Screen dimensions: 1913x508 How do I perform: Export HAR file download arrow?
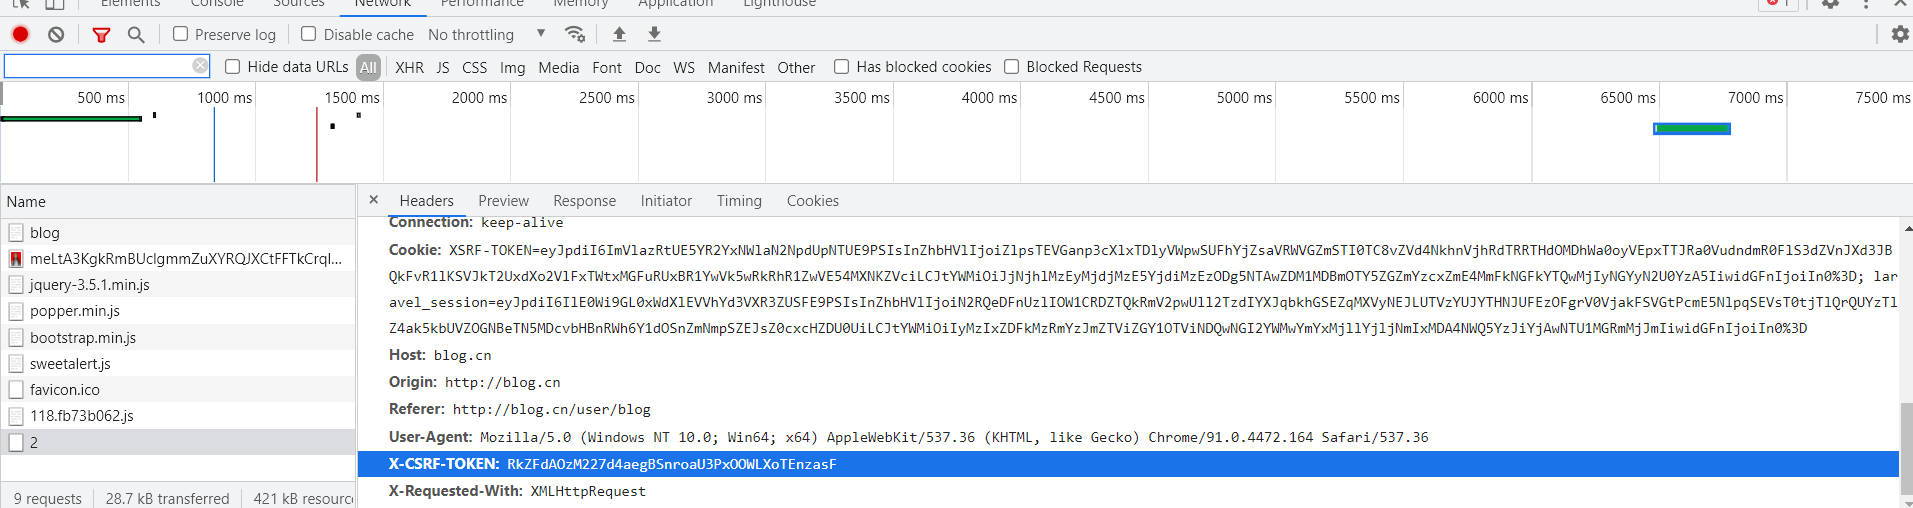(654, 34)
